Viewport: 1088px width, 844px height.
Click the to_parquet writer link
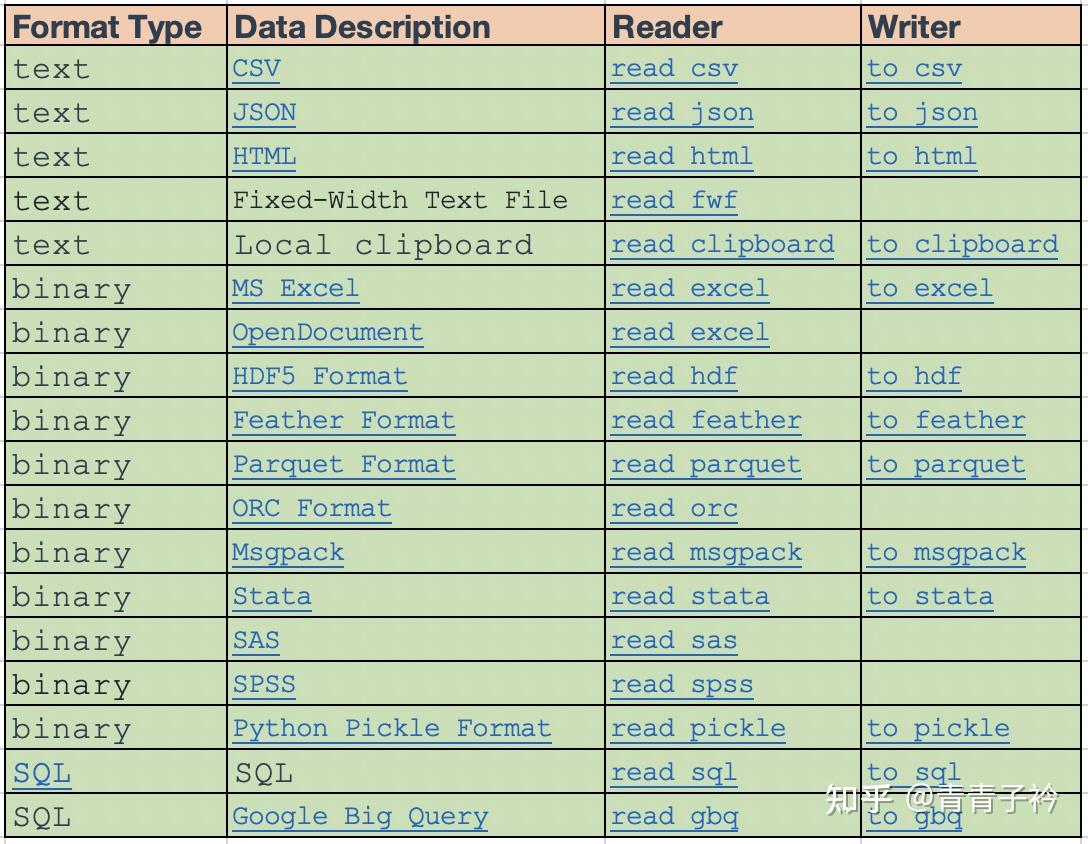[x=945, y=465]
